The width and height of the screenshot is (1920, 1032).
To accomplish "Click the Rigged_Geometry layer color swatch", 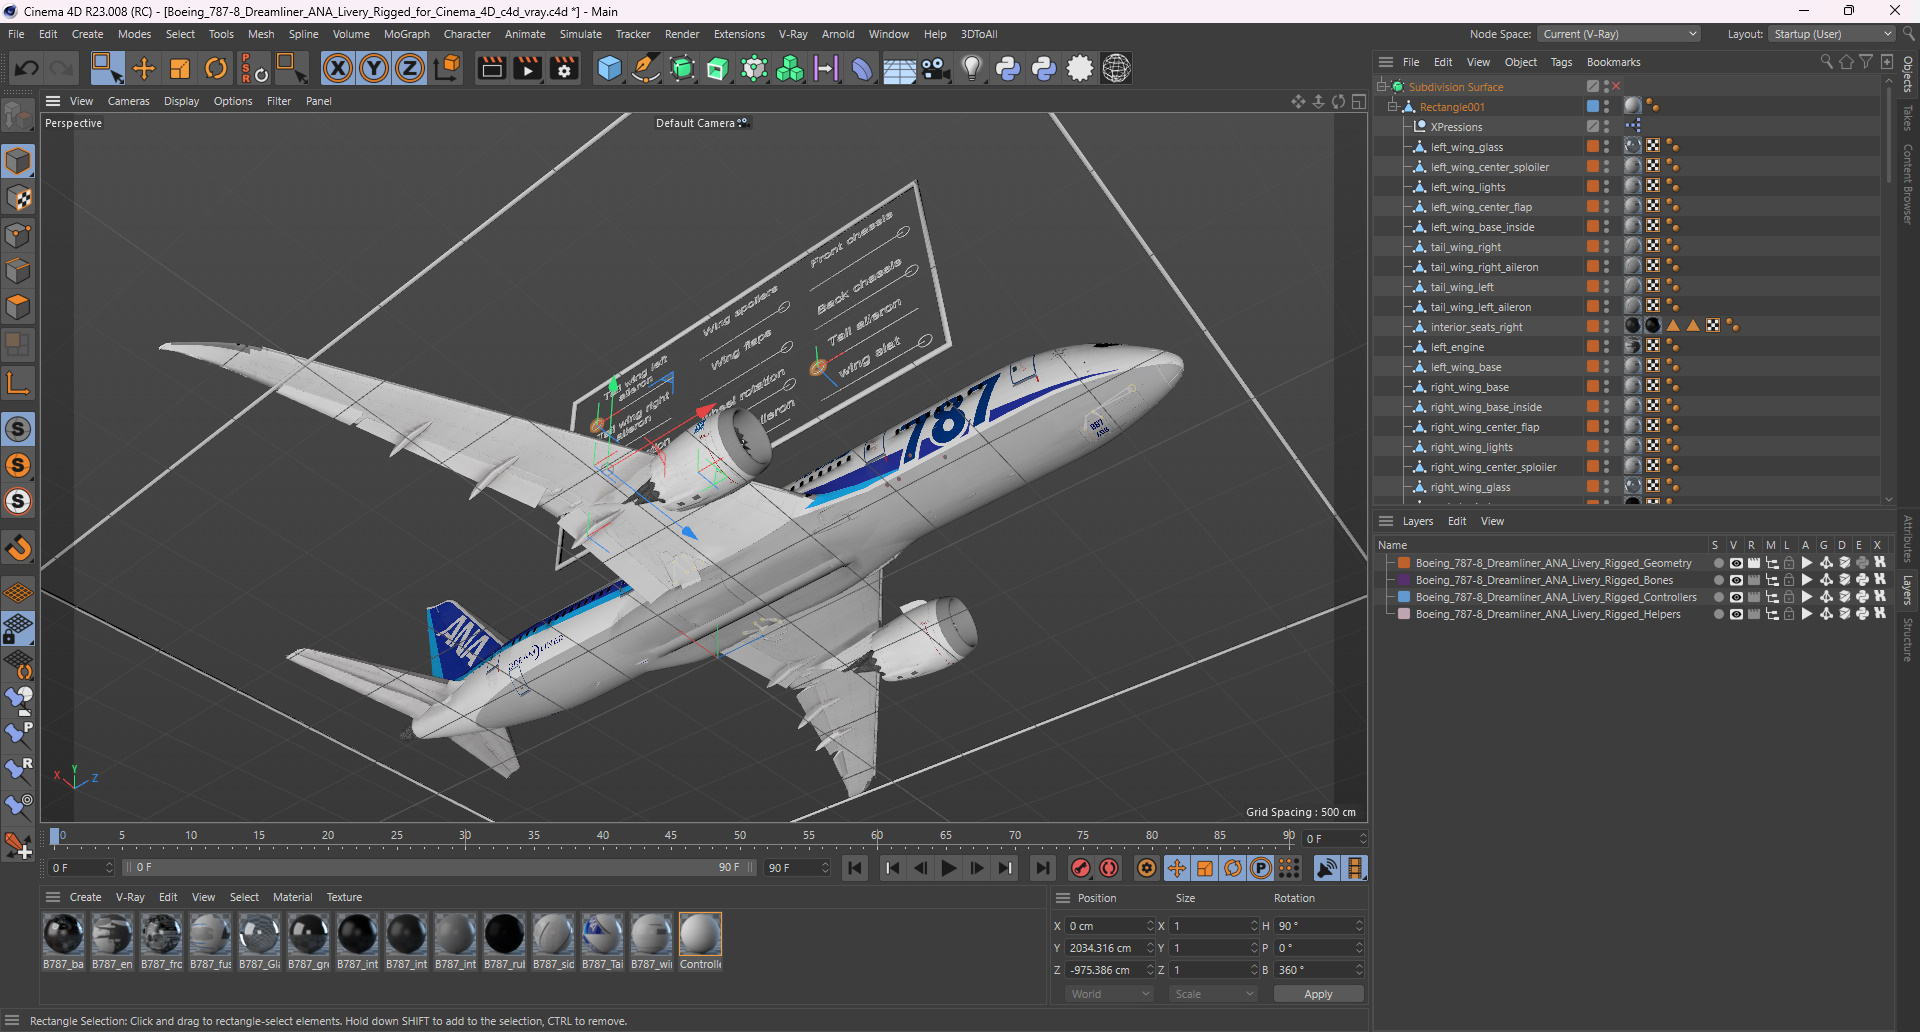I will coord(1404,563).
